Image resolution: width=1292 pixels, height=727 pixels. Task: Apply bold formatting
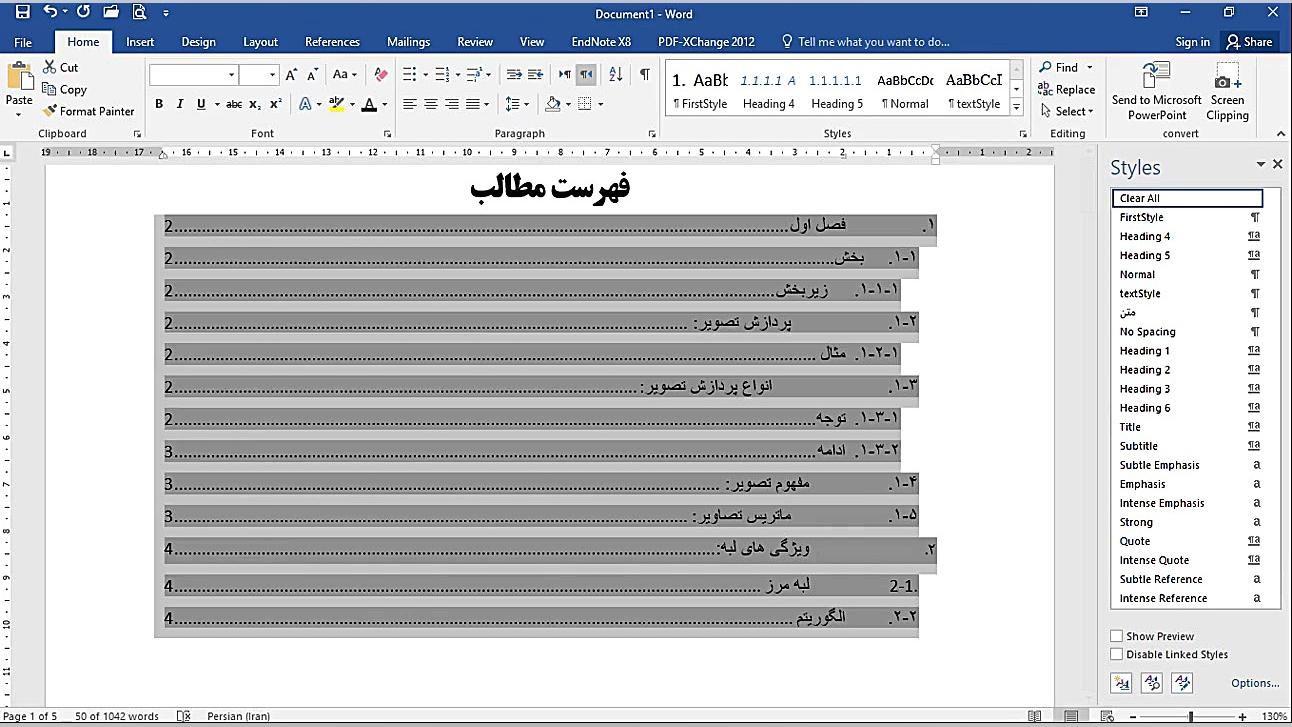tap(158, 103)
